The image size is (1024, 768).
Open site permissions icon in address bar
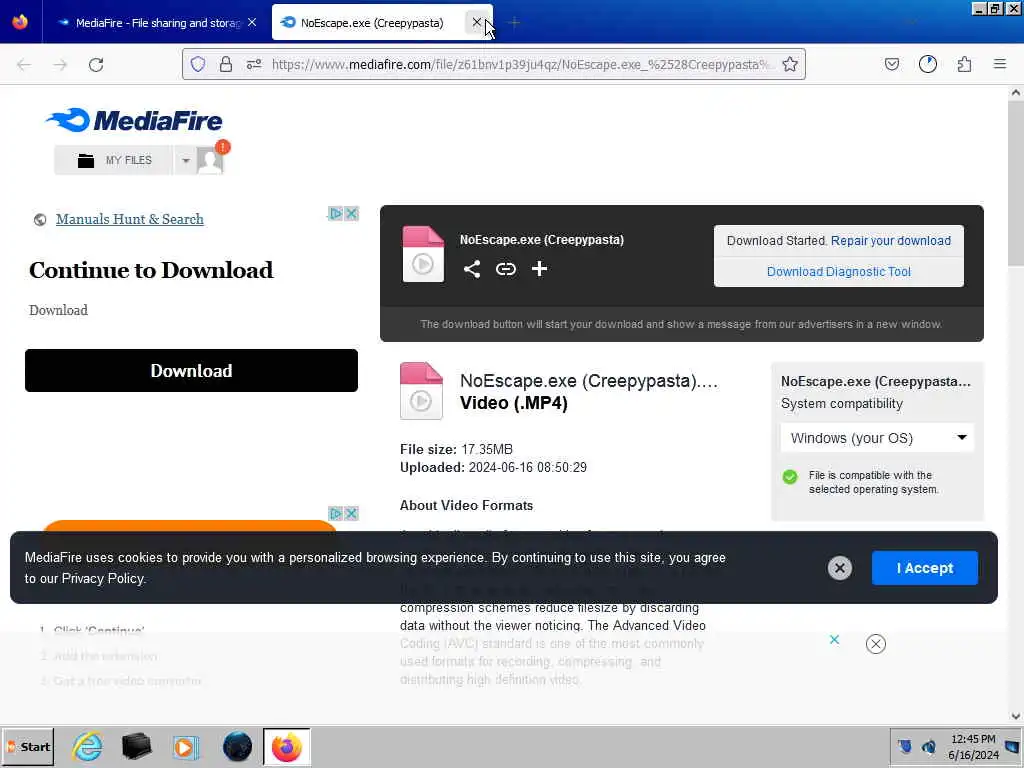coord(254,64)
